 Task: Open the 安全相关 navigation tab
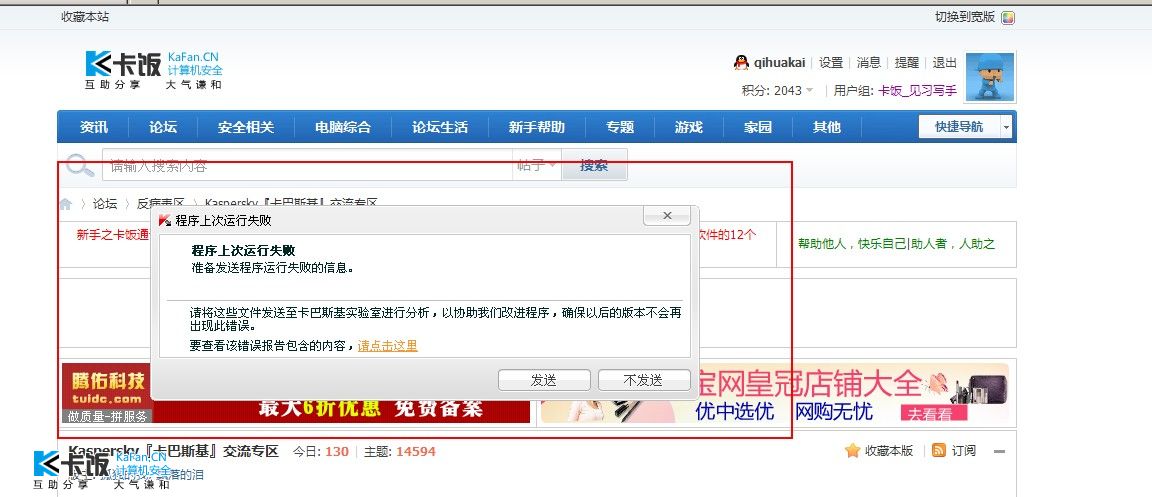pyautogui.click(x=245, y=127)
